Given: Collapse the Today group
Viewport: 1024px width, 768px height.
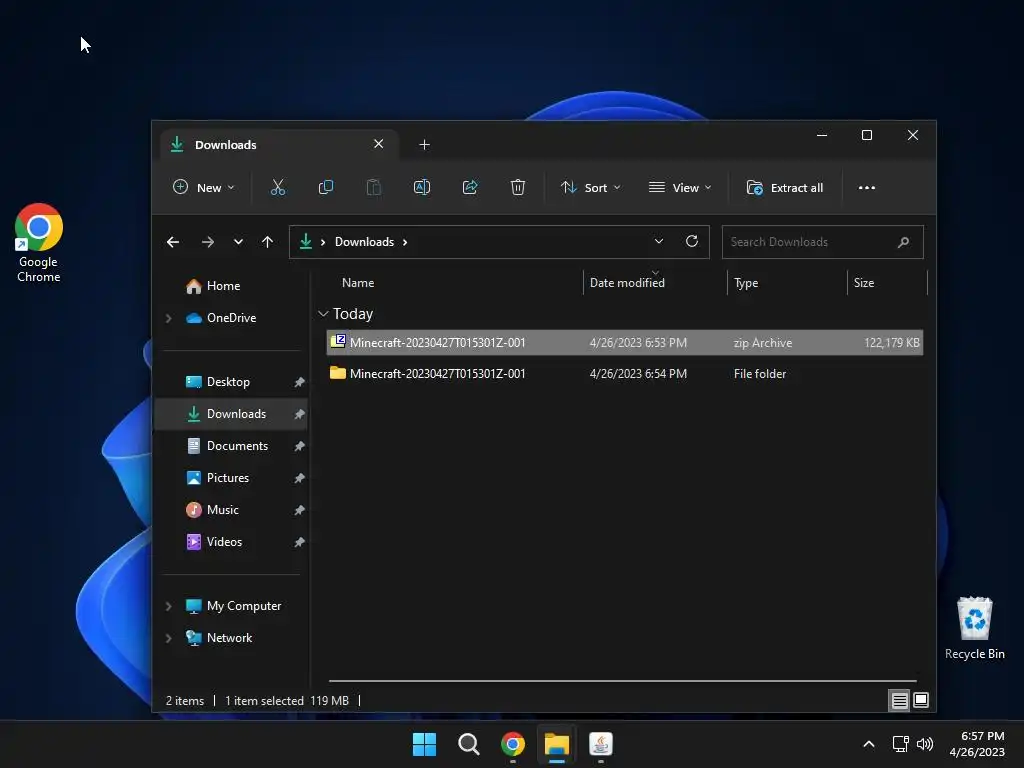Looking at the screenshot, I should click(323, 314).
